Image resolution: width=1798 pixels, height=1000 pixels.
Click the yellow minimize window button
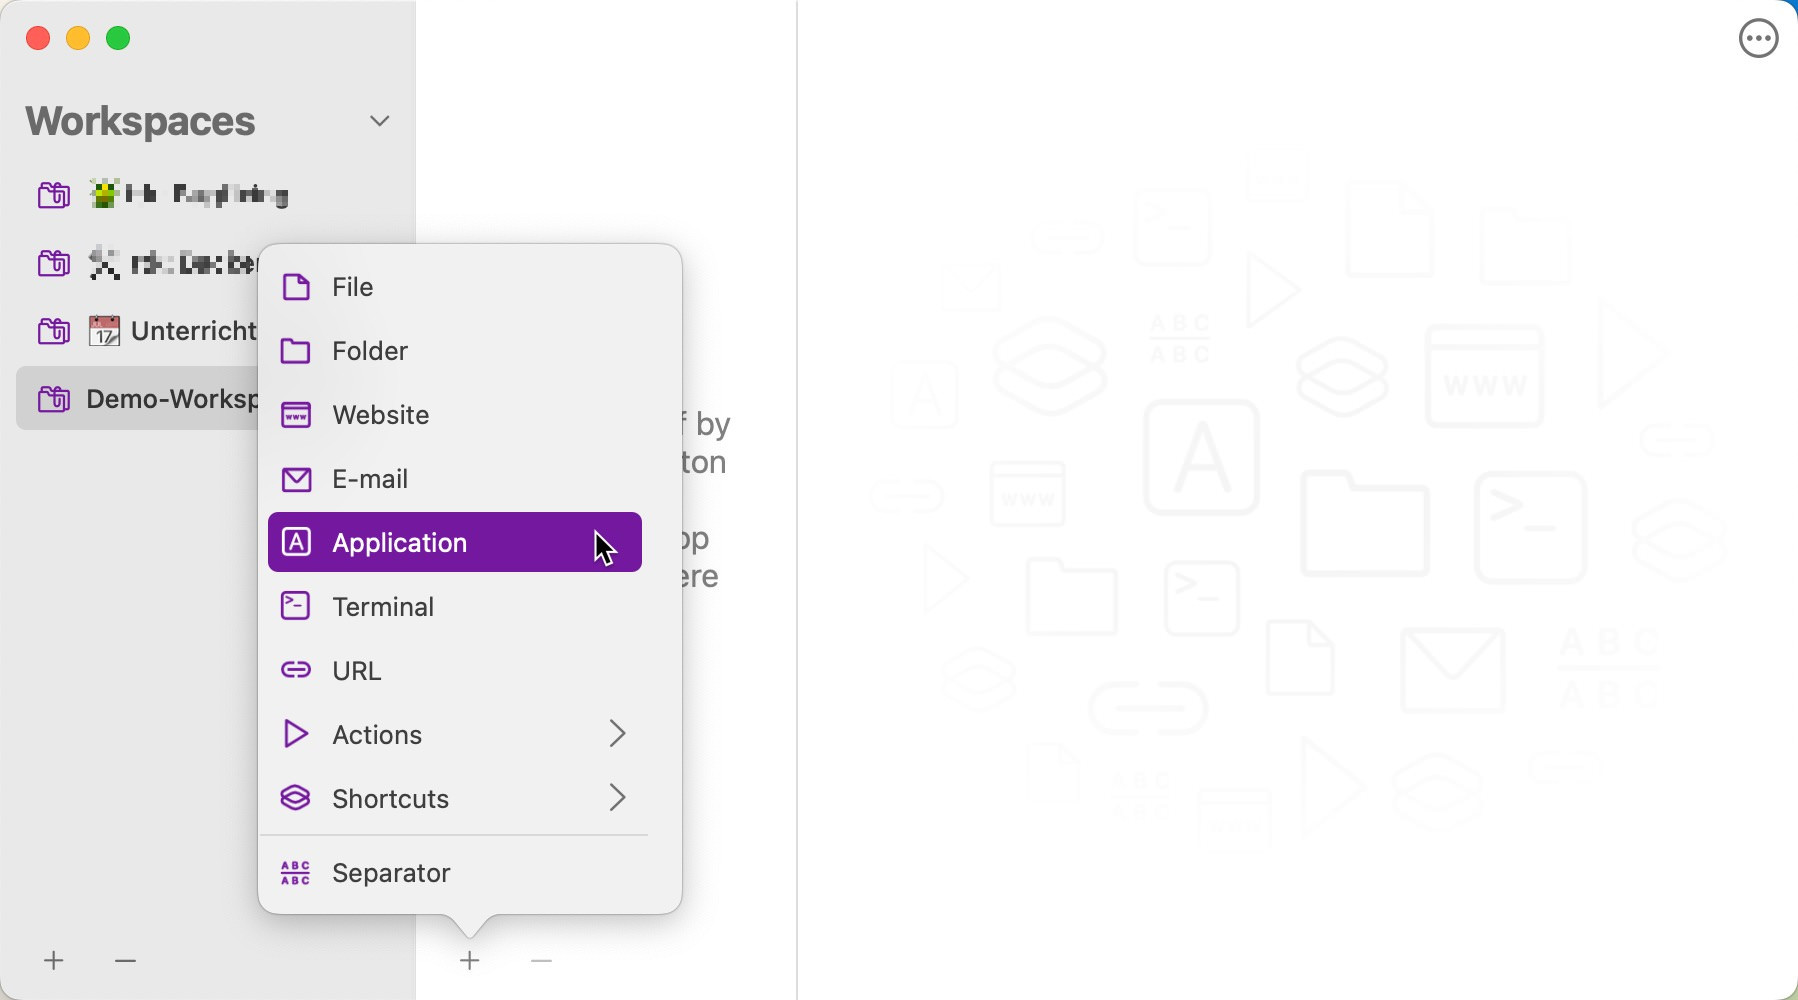(78, 38)
